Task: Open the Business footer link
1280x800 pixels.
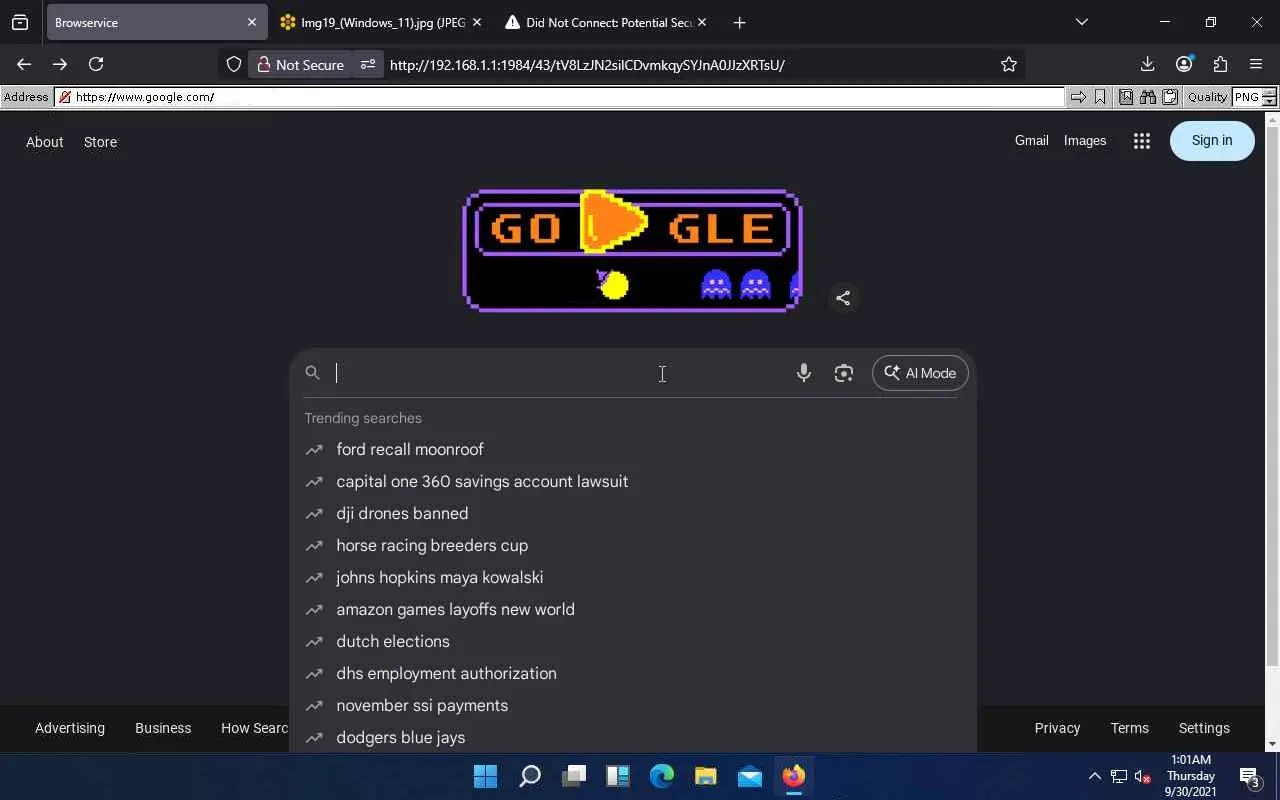Action: (x=163, y=728)
